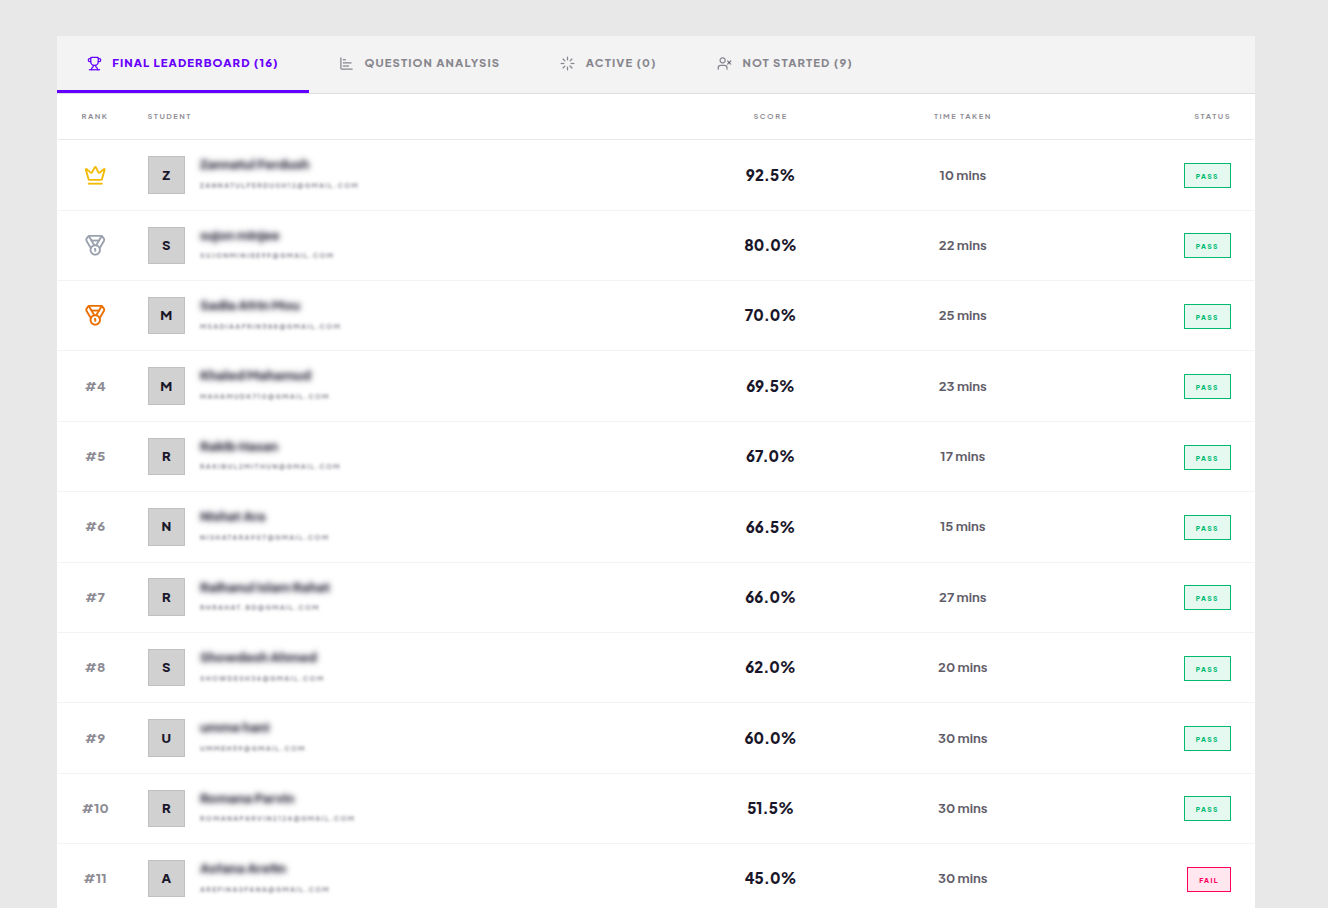The image size is (1328, 908).
Task: Click the #10 rank number
Action: (95, 808)
